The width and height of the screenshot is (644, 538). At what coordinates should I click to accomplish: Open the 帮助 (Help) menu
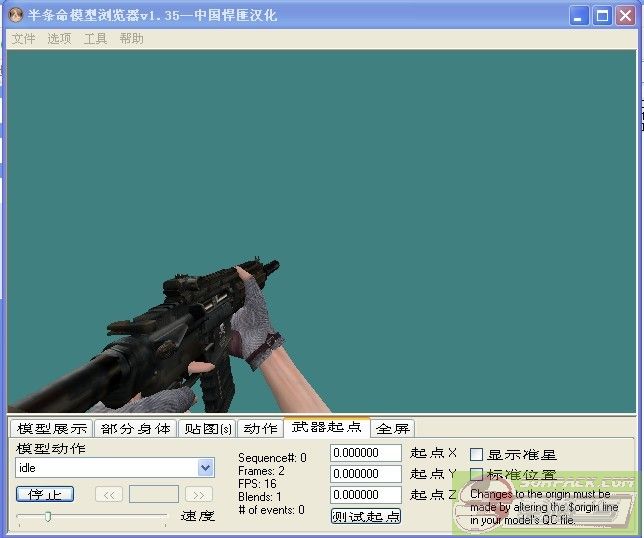tap(131, 39)
